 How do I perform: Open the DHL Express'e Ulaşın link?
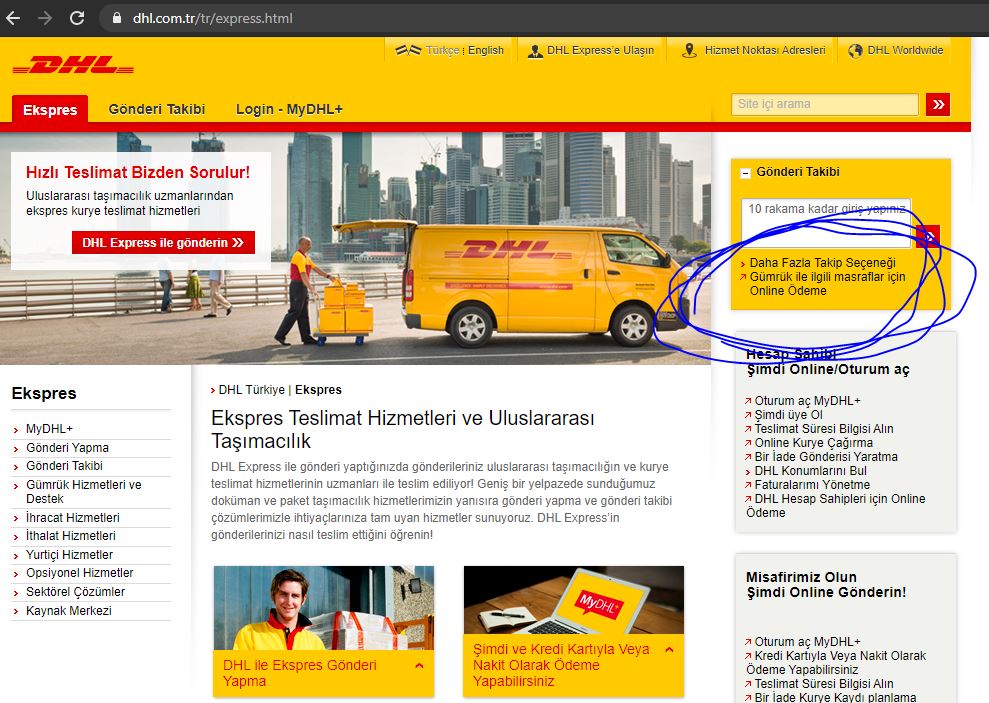coord(600,50)
